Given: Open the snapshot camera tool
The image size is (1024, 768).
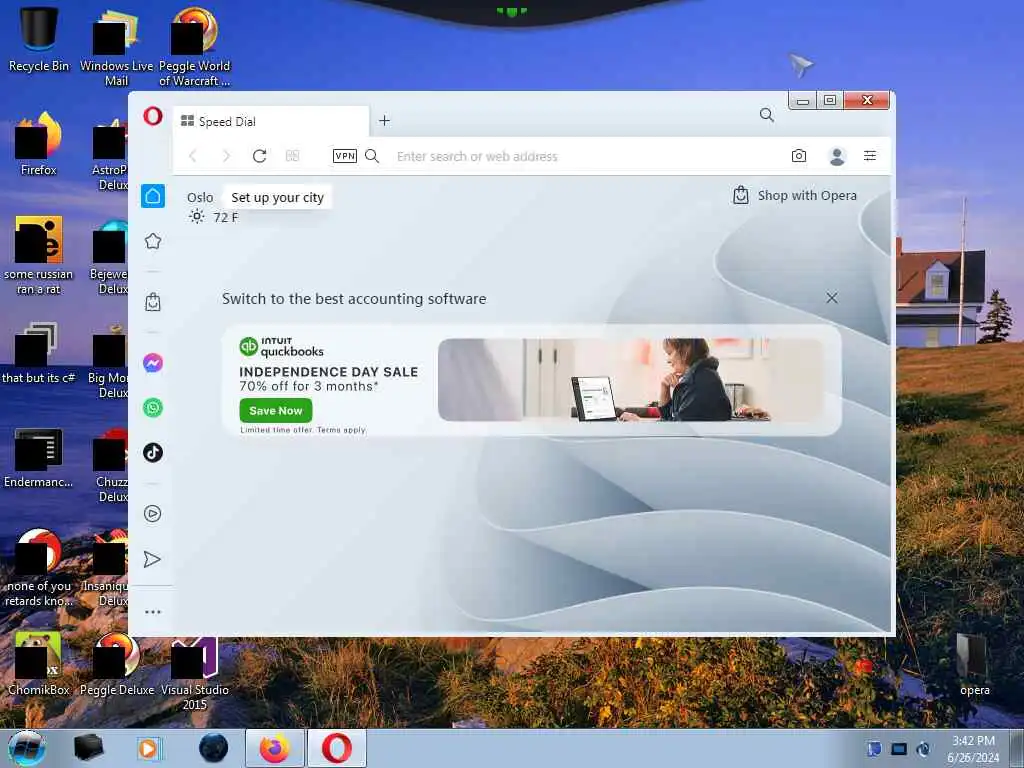Looking at the screenshot, I should 799,156.
